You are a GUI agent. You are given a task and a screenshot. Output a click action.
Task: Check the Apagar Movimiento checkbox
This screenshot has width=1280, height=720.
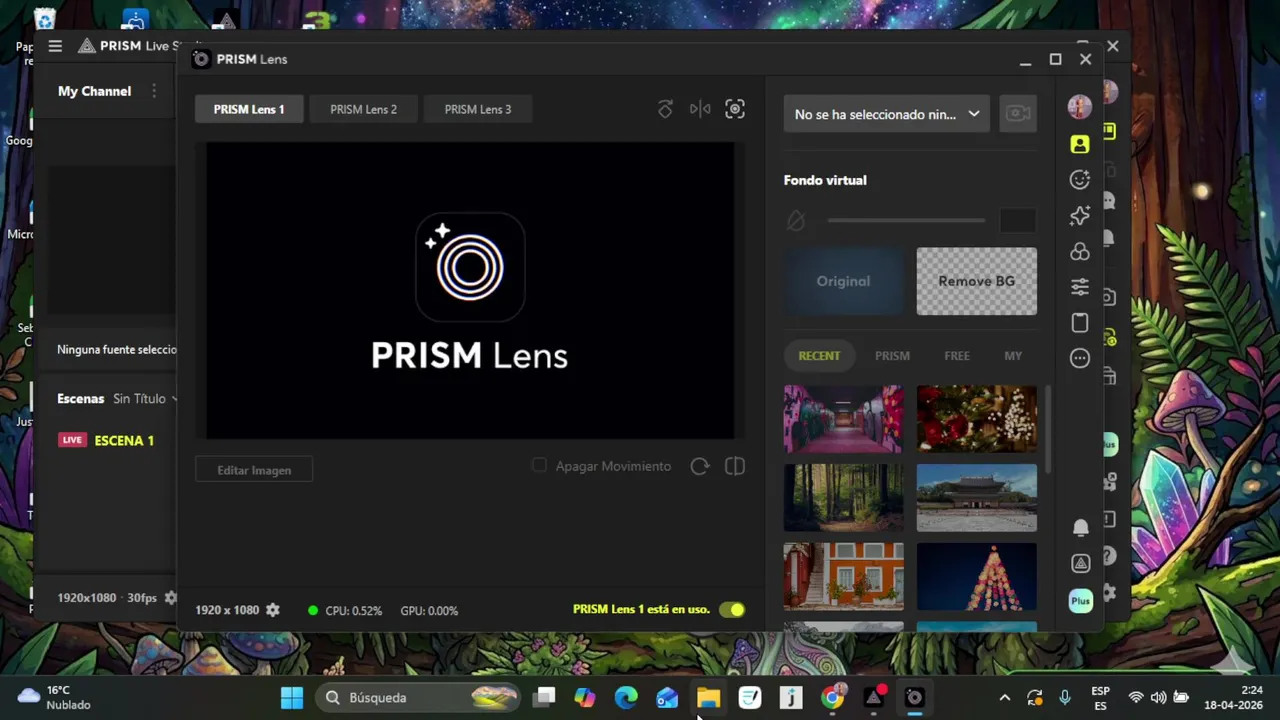[x=539, y=465]
